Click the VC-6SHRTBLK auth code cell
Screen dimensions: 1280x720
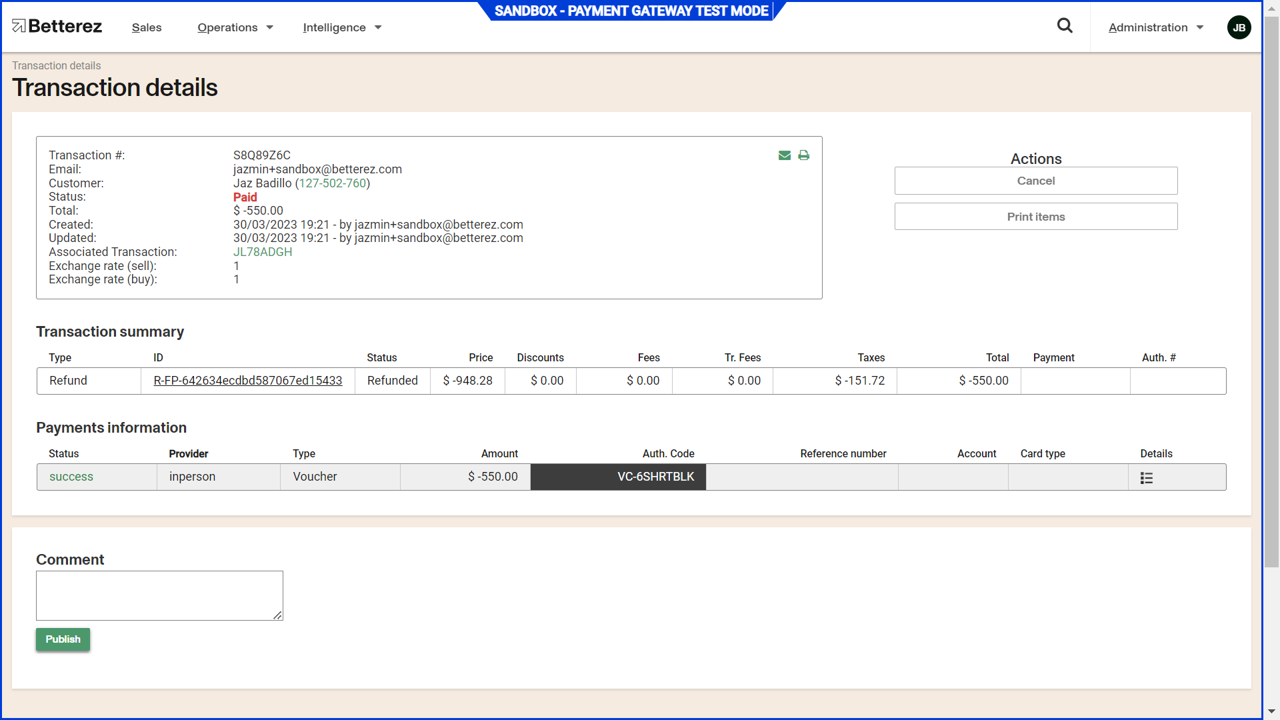(618, 477)
